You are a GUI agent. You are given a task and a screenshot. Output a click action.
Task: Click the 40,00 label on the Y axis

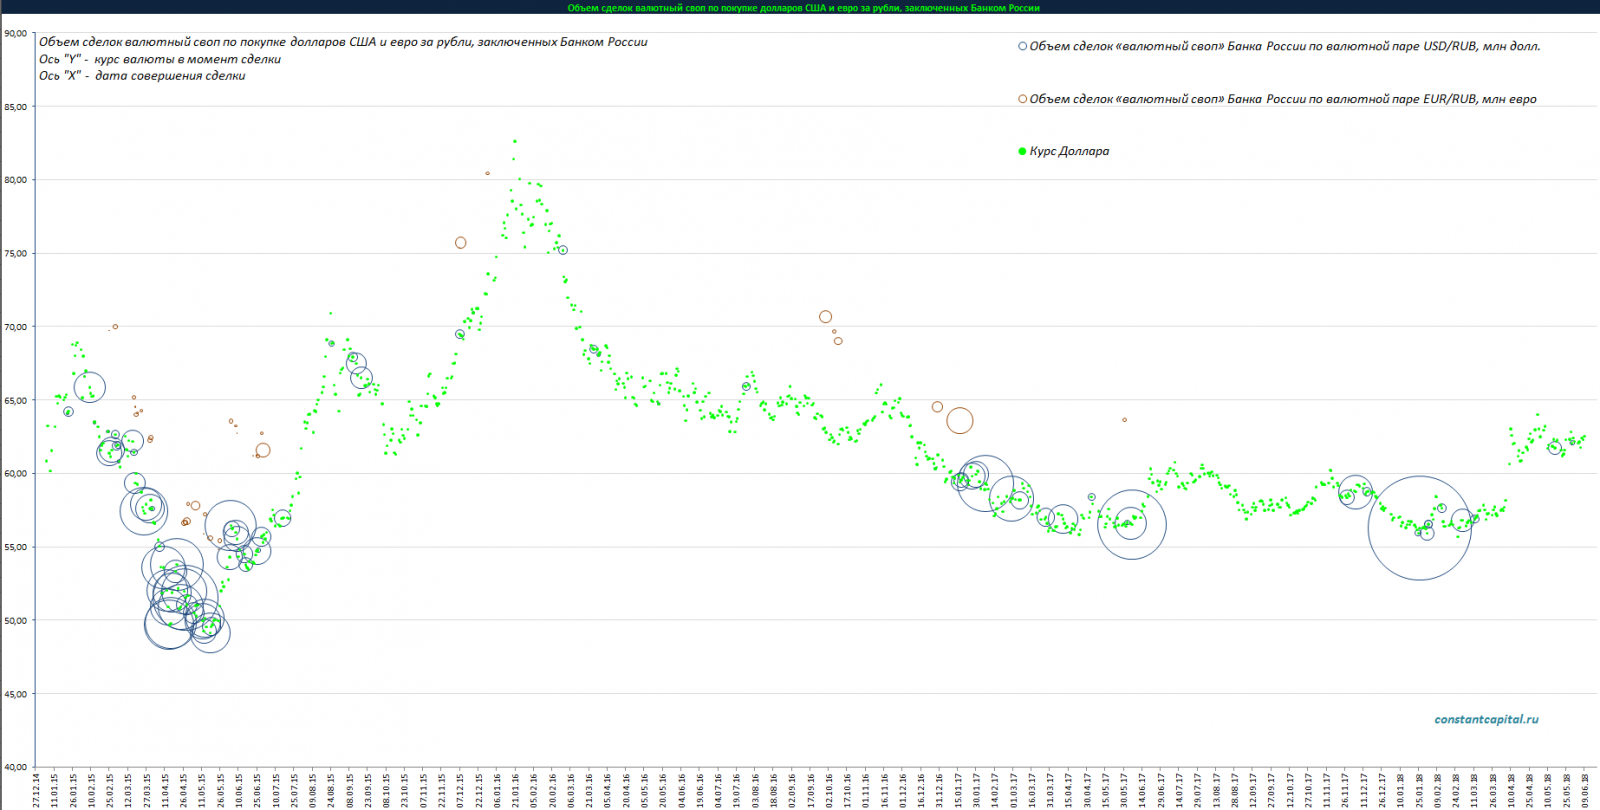point(15,767)
